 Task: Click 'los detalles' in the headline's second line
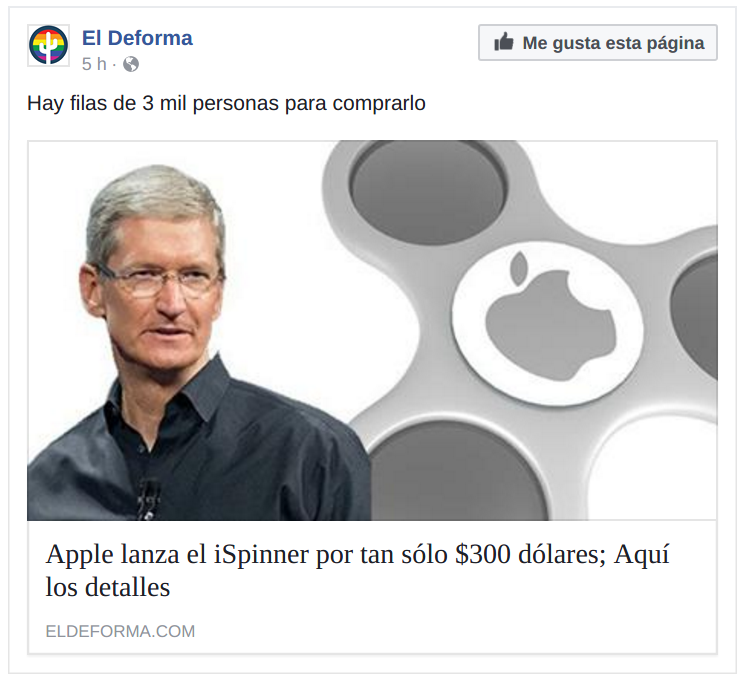108,587
